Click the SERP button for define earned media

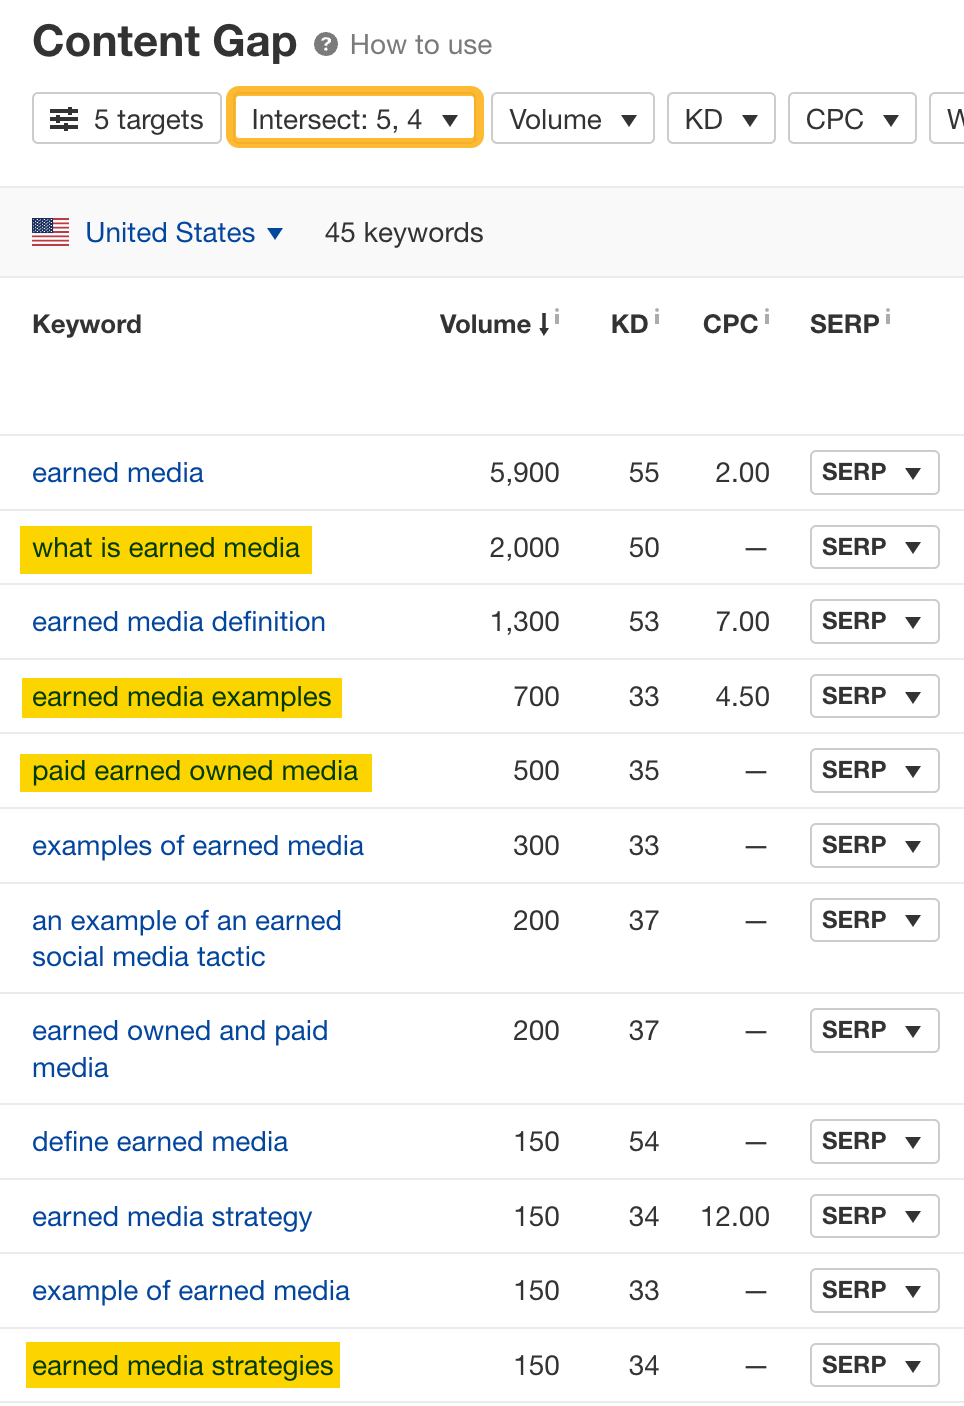[x=874, y=1141]
